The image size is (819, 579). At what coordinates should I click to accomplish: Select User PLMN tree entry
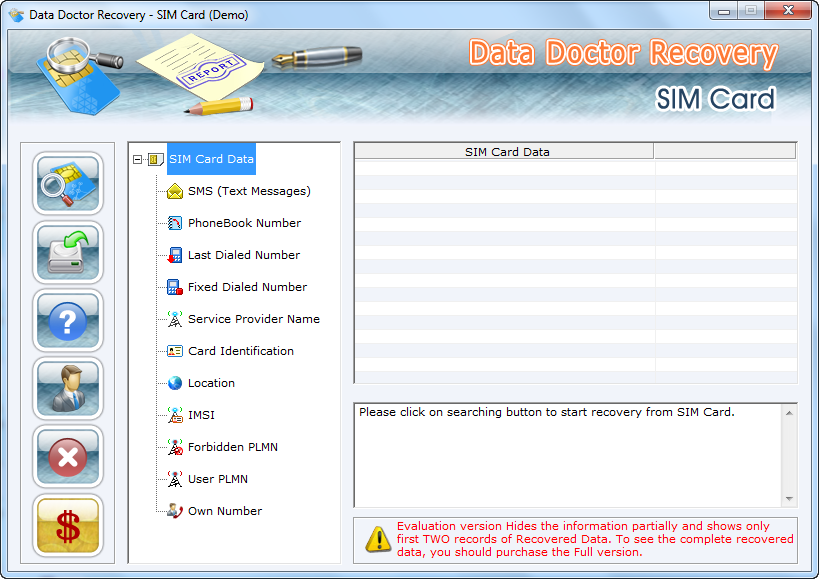218,479
